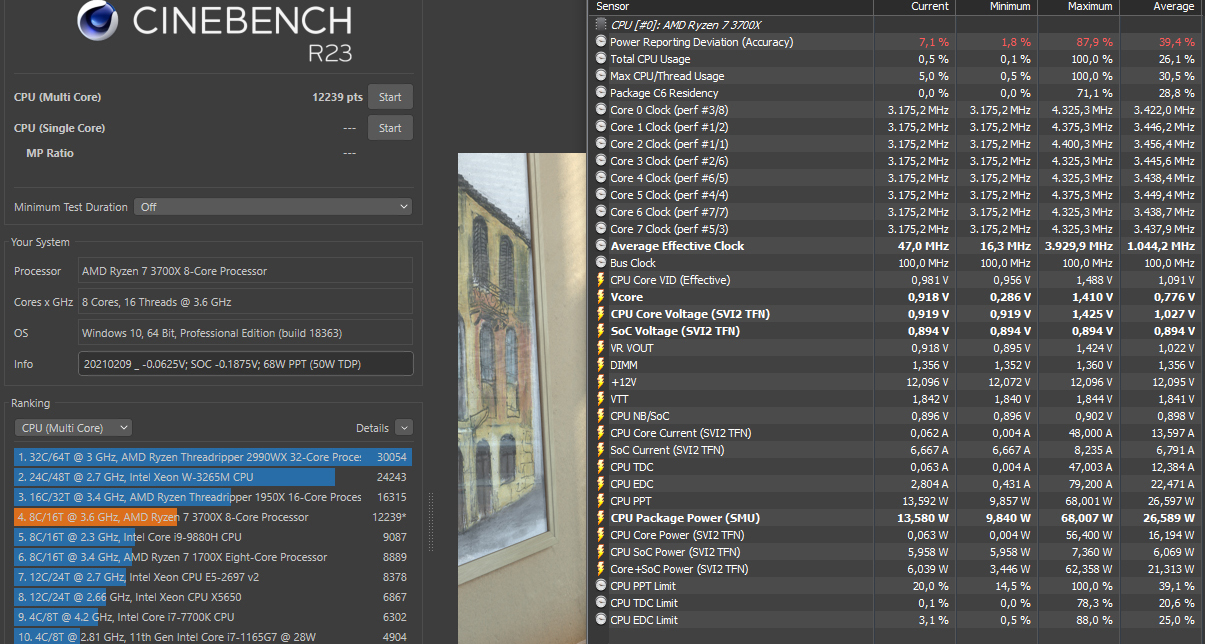This screenshot has height=644, width=1205.
Task: Click the icon beside CPU PPT Limit
Action: 601,586
